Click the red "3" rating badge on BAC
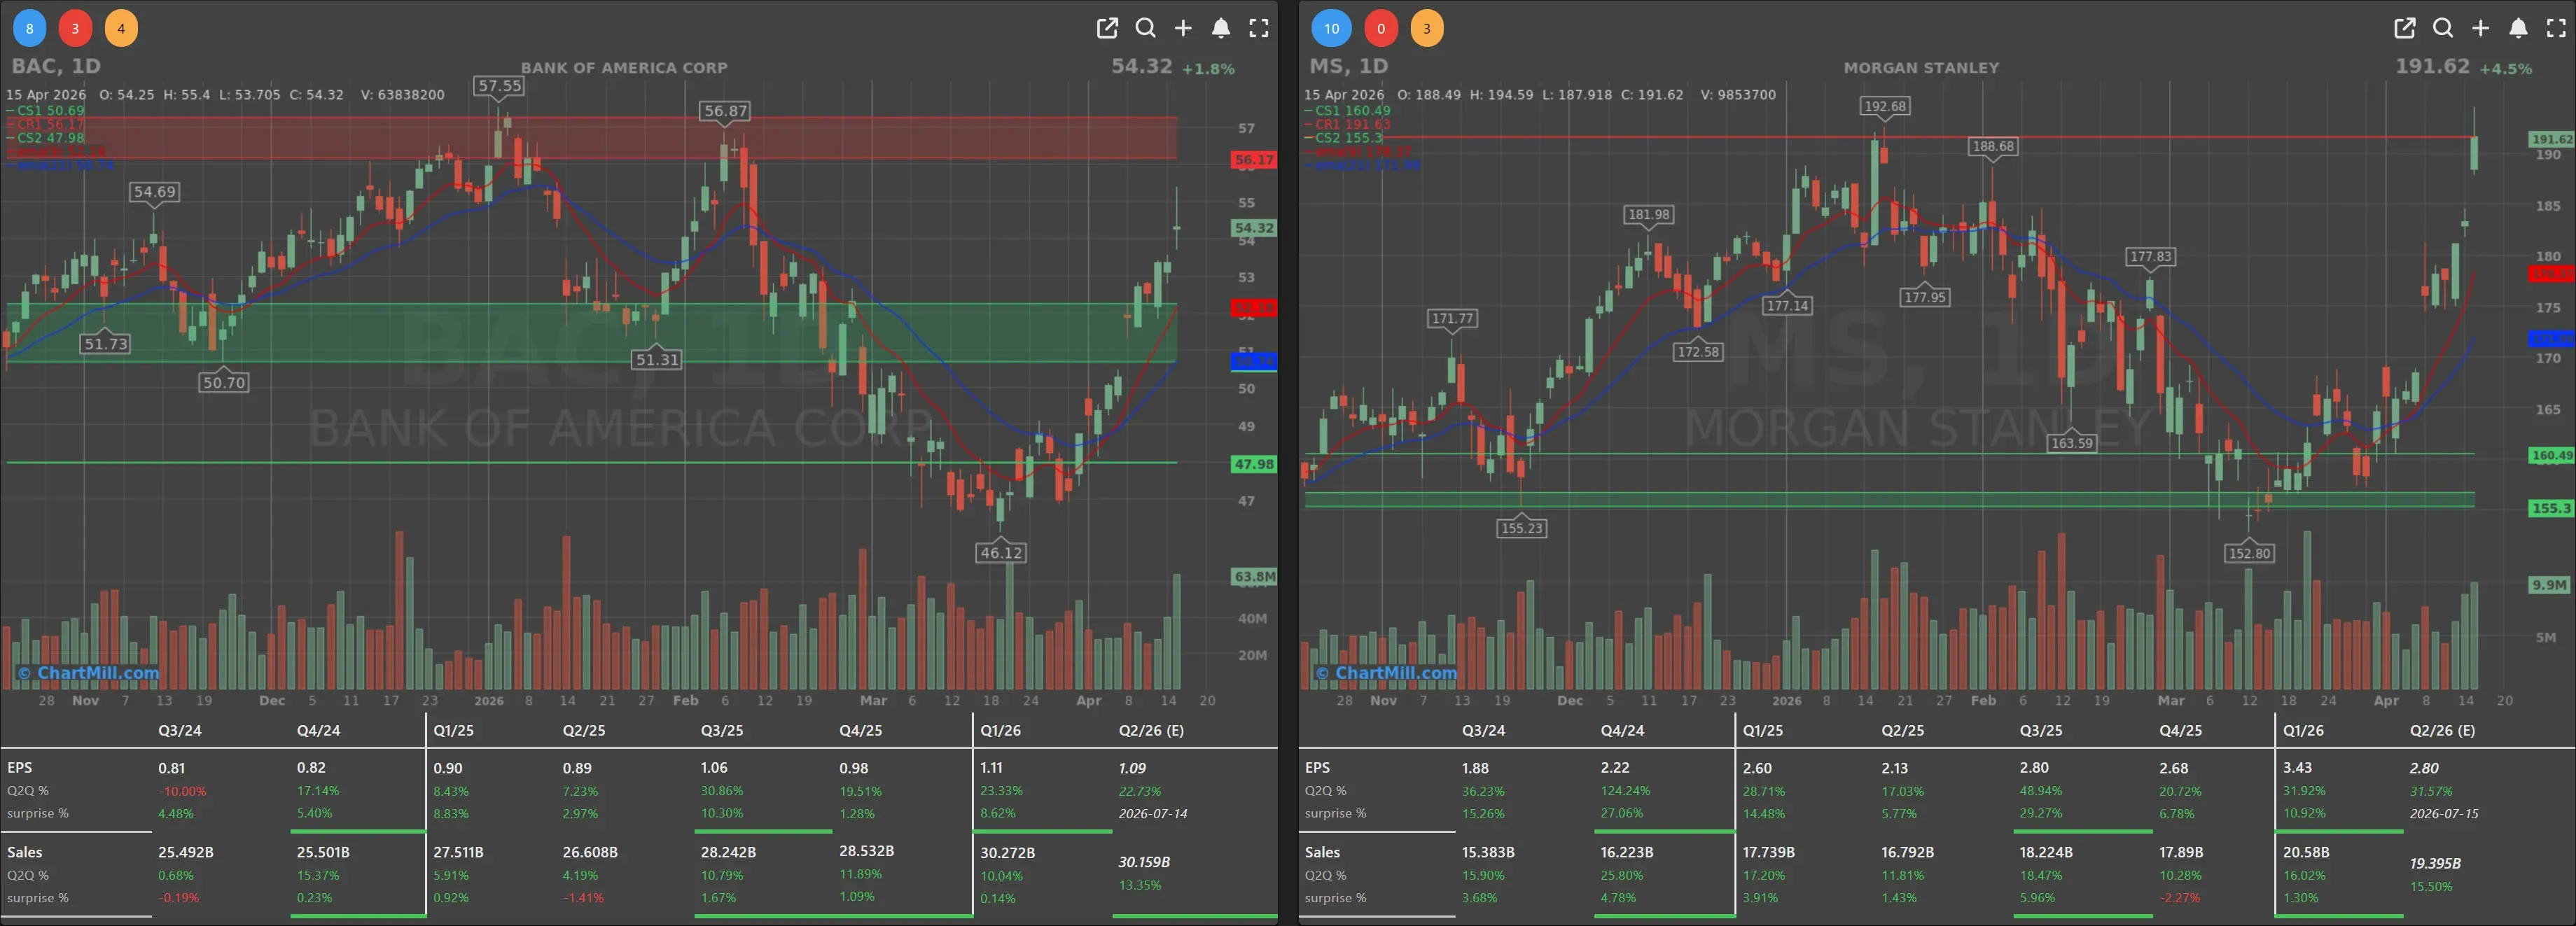This screenshot has width=2576, height=926. coord(75,28)
